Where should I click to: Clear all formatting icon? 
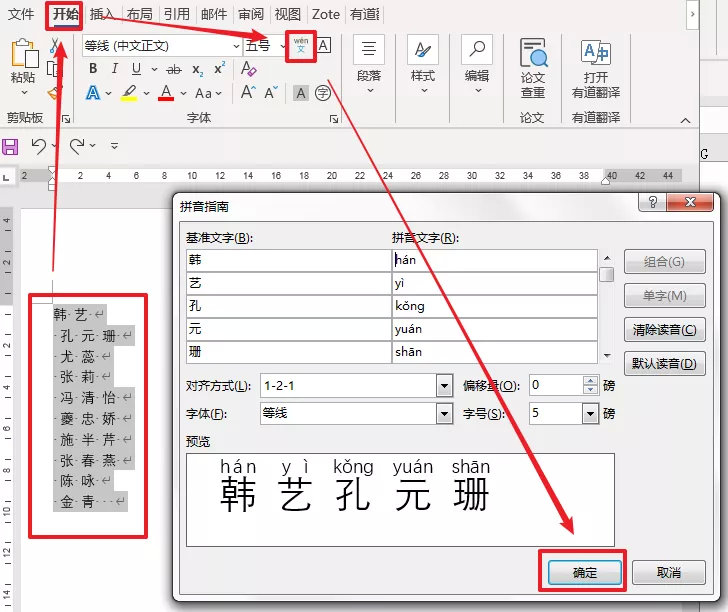248,69
